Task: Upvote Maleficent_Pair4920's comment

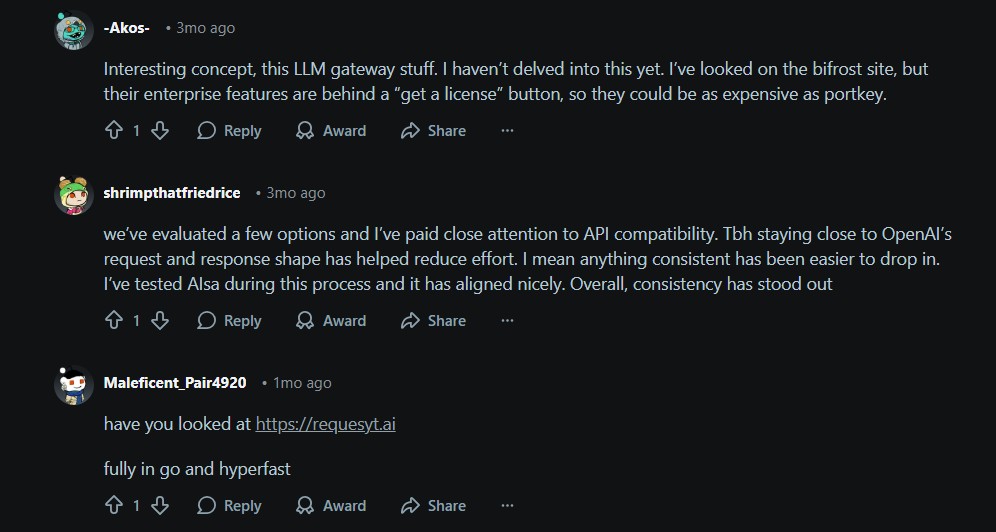Action: [113, 506]
